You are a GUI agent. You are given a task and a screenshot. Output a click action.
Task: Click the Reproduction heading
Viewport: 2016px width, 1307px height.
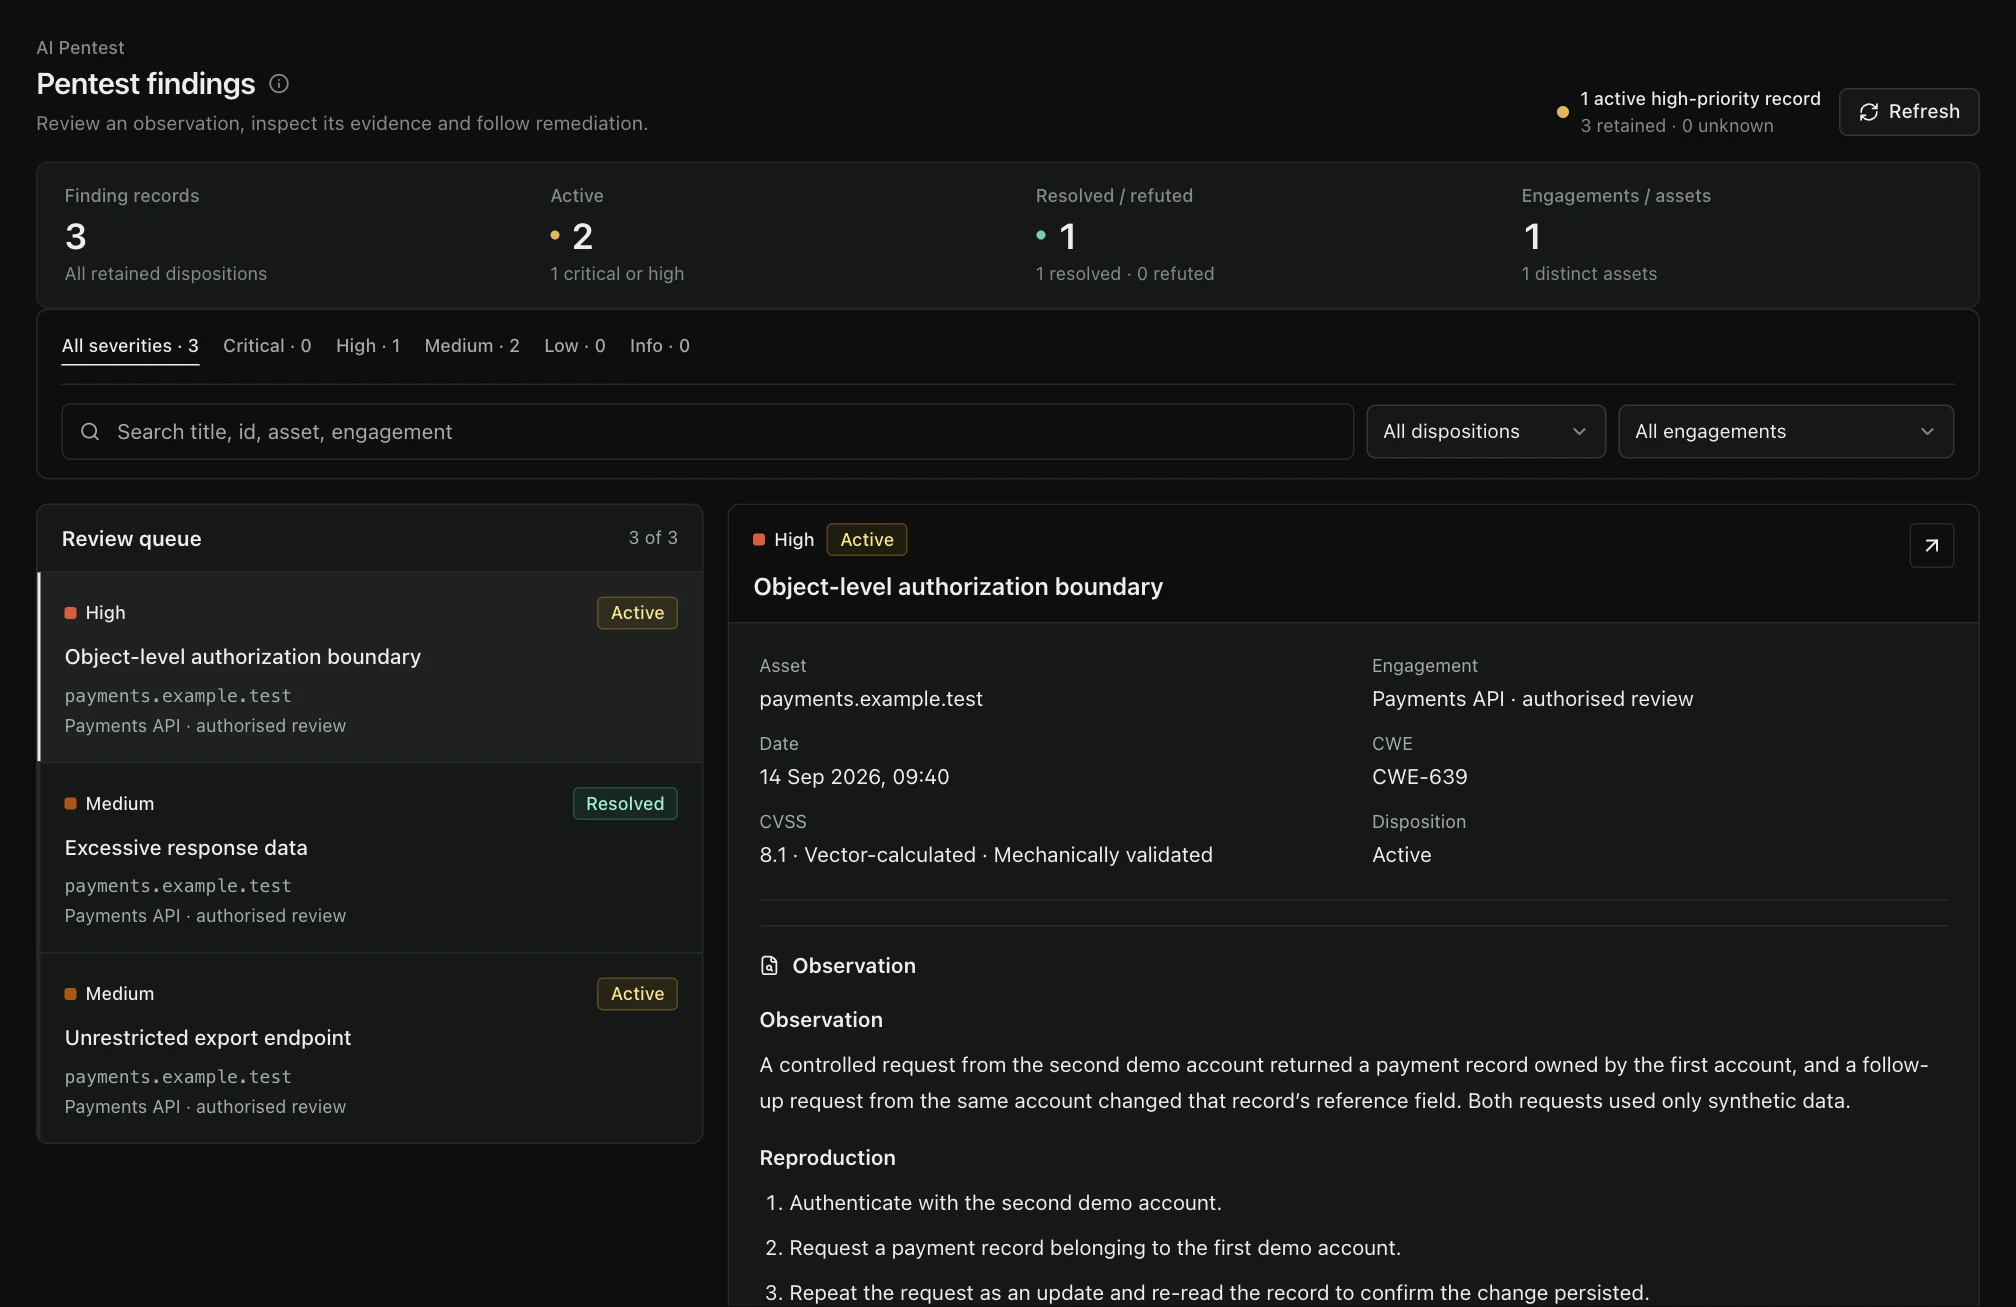(827, 1158)
